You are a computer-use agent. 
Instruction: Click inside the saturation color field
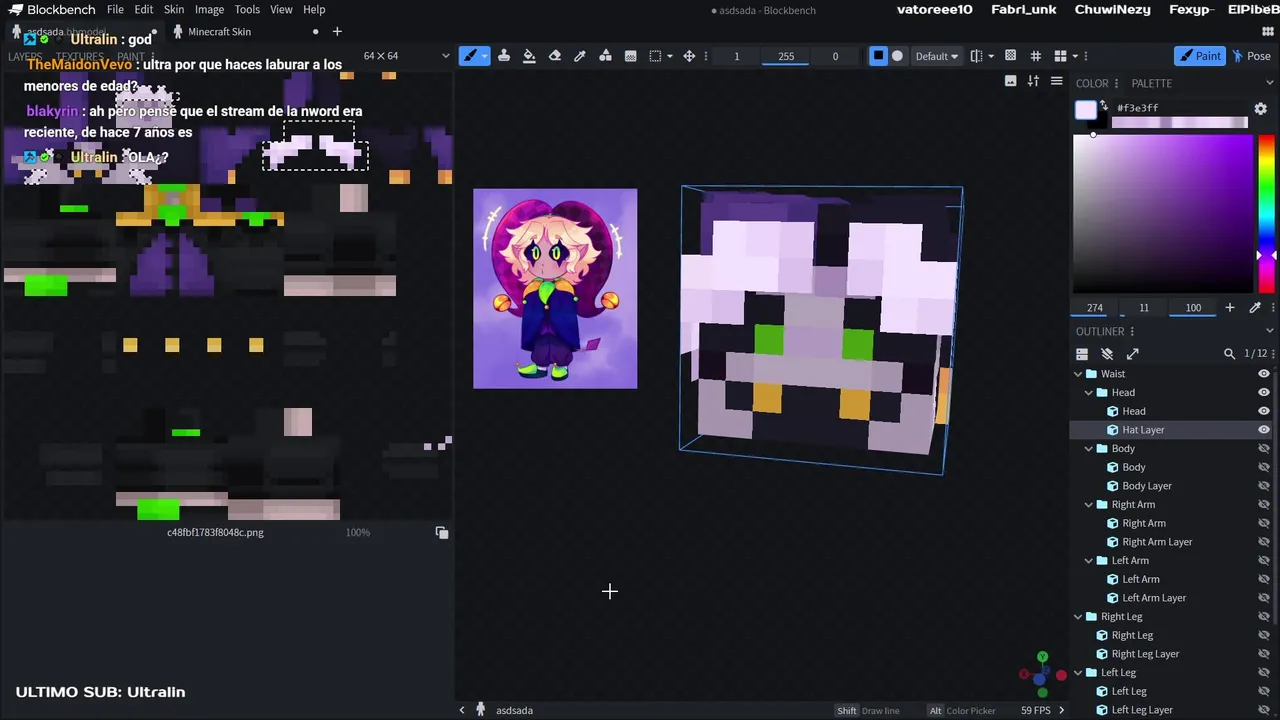click(1162, 213)
